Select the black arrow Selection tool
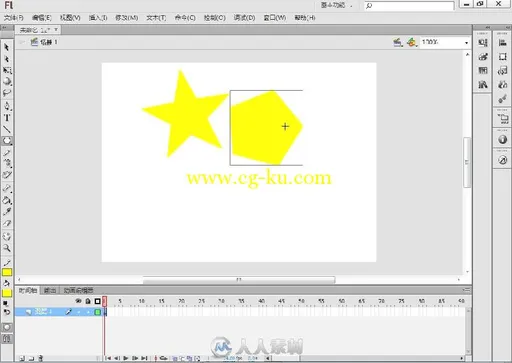 coord(7,47)
